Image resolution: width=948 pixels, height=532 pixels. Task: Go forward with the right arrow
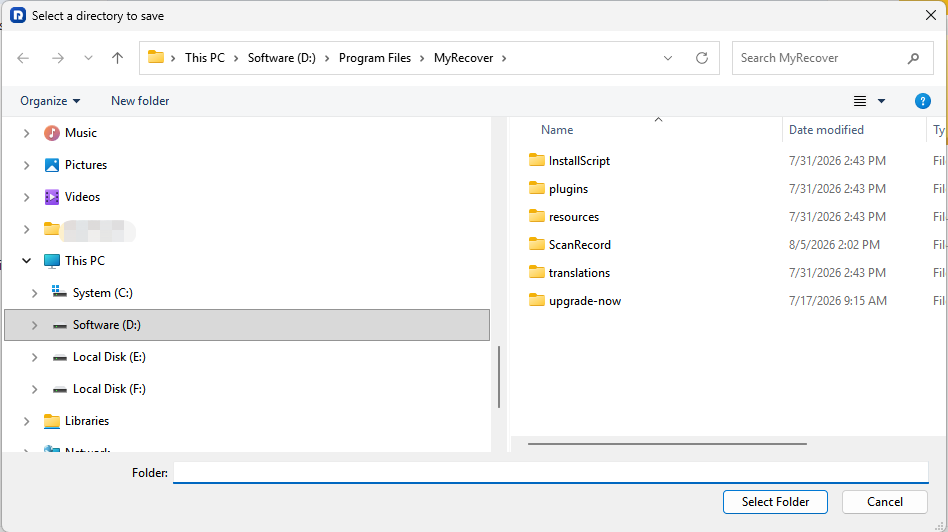pyautogui.click(x=58, y=58)
